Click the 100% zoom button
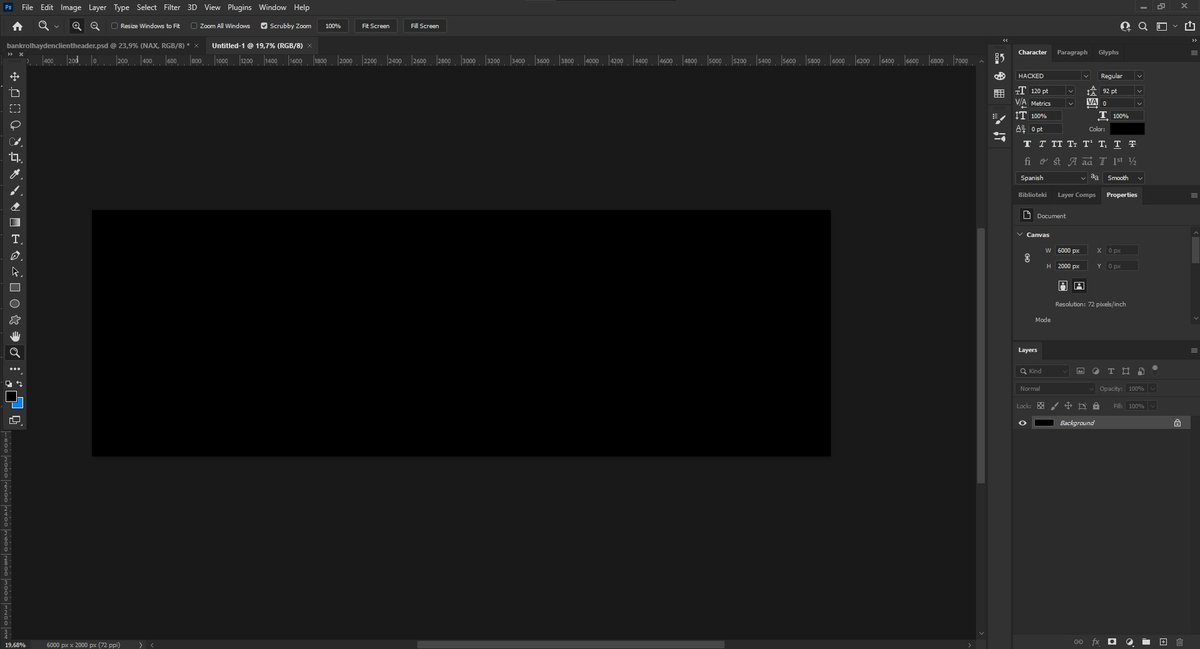1200x649 pixels. [x=333, y=26]
